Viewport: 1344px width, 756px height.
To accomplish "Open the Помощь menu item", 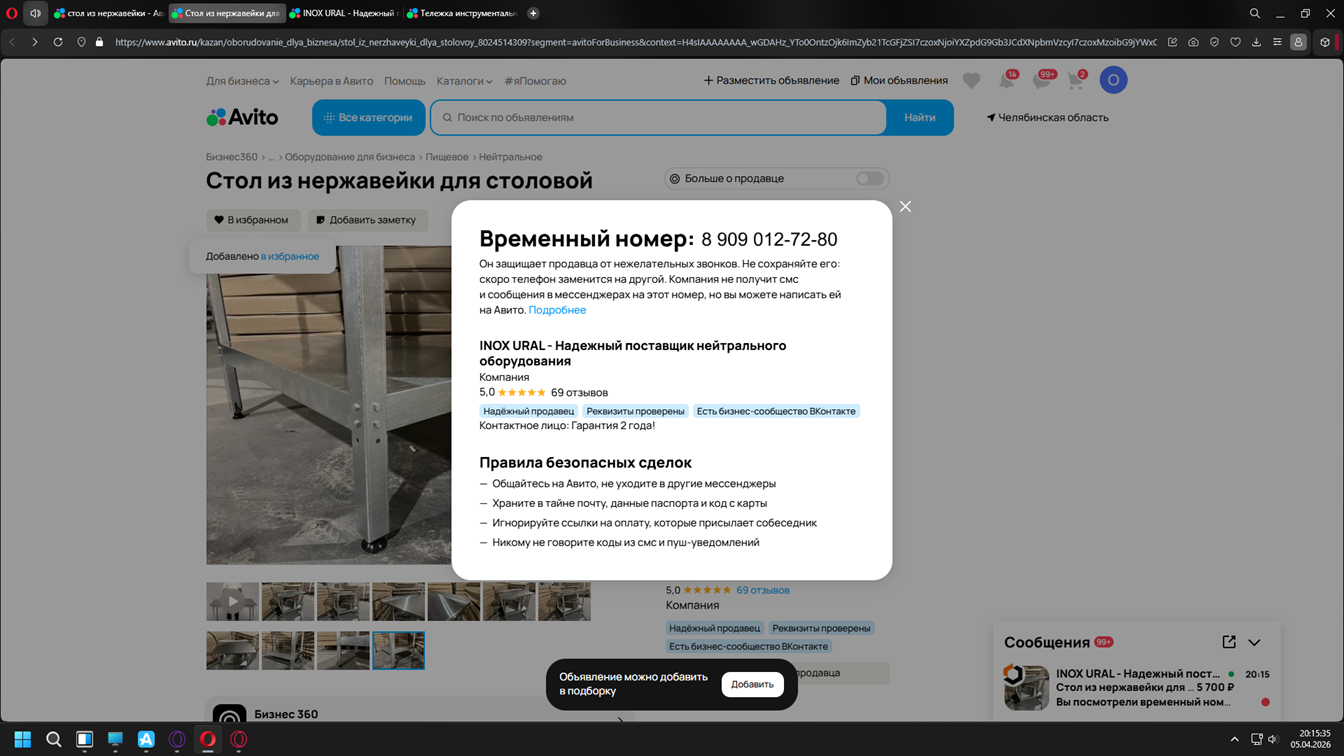I will pyautogui.click(x=405, y=81).
